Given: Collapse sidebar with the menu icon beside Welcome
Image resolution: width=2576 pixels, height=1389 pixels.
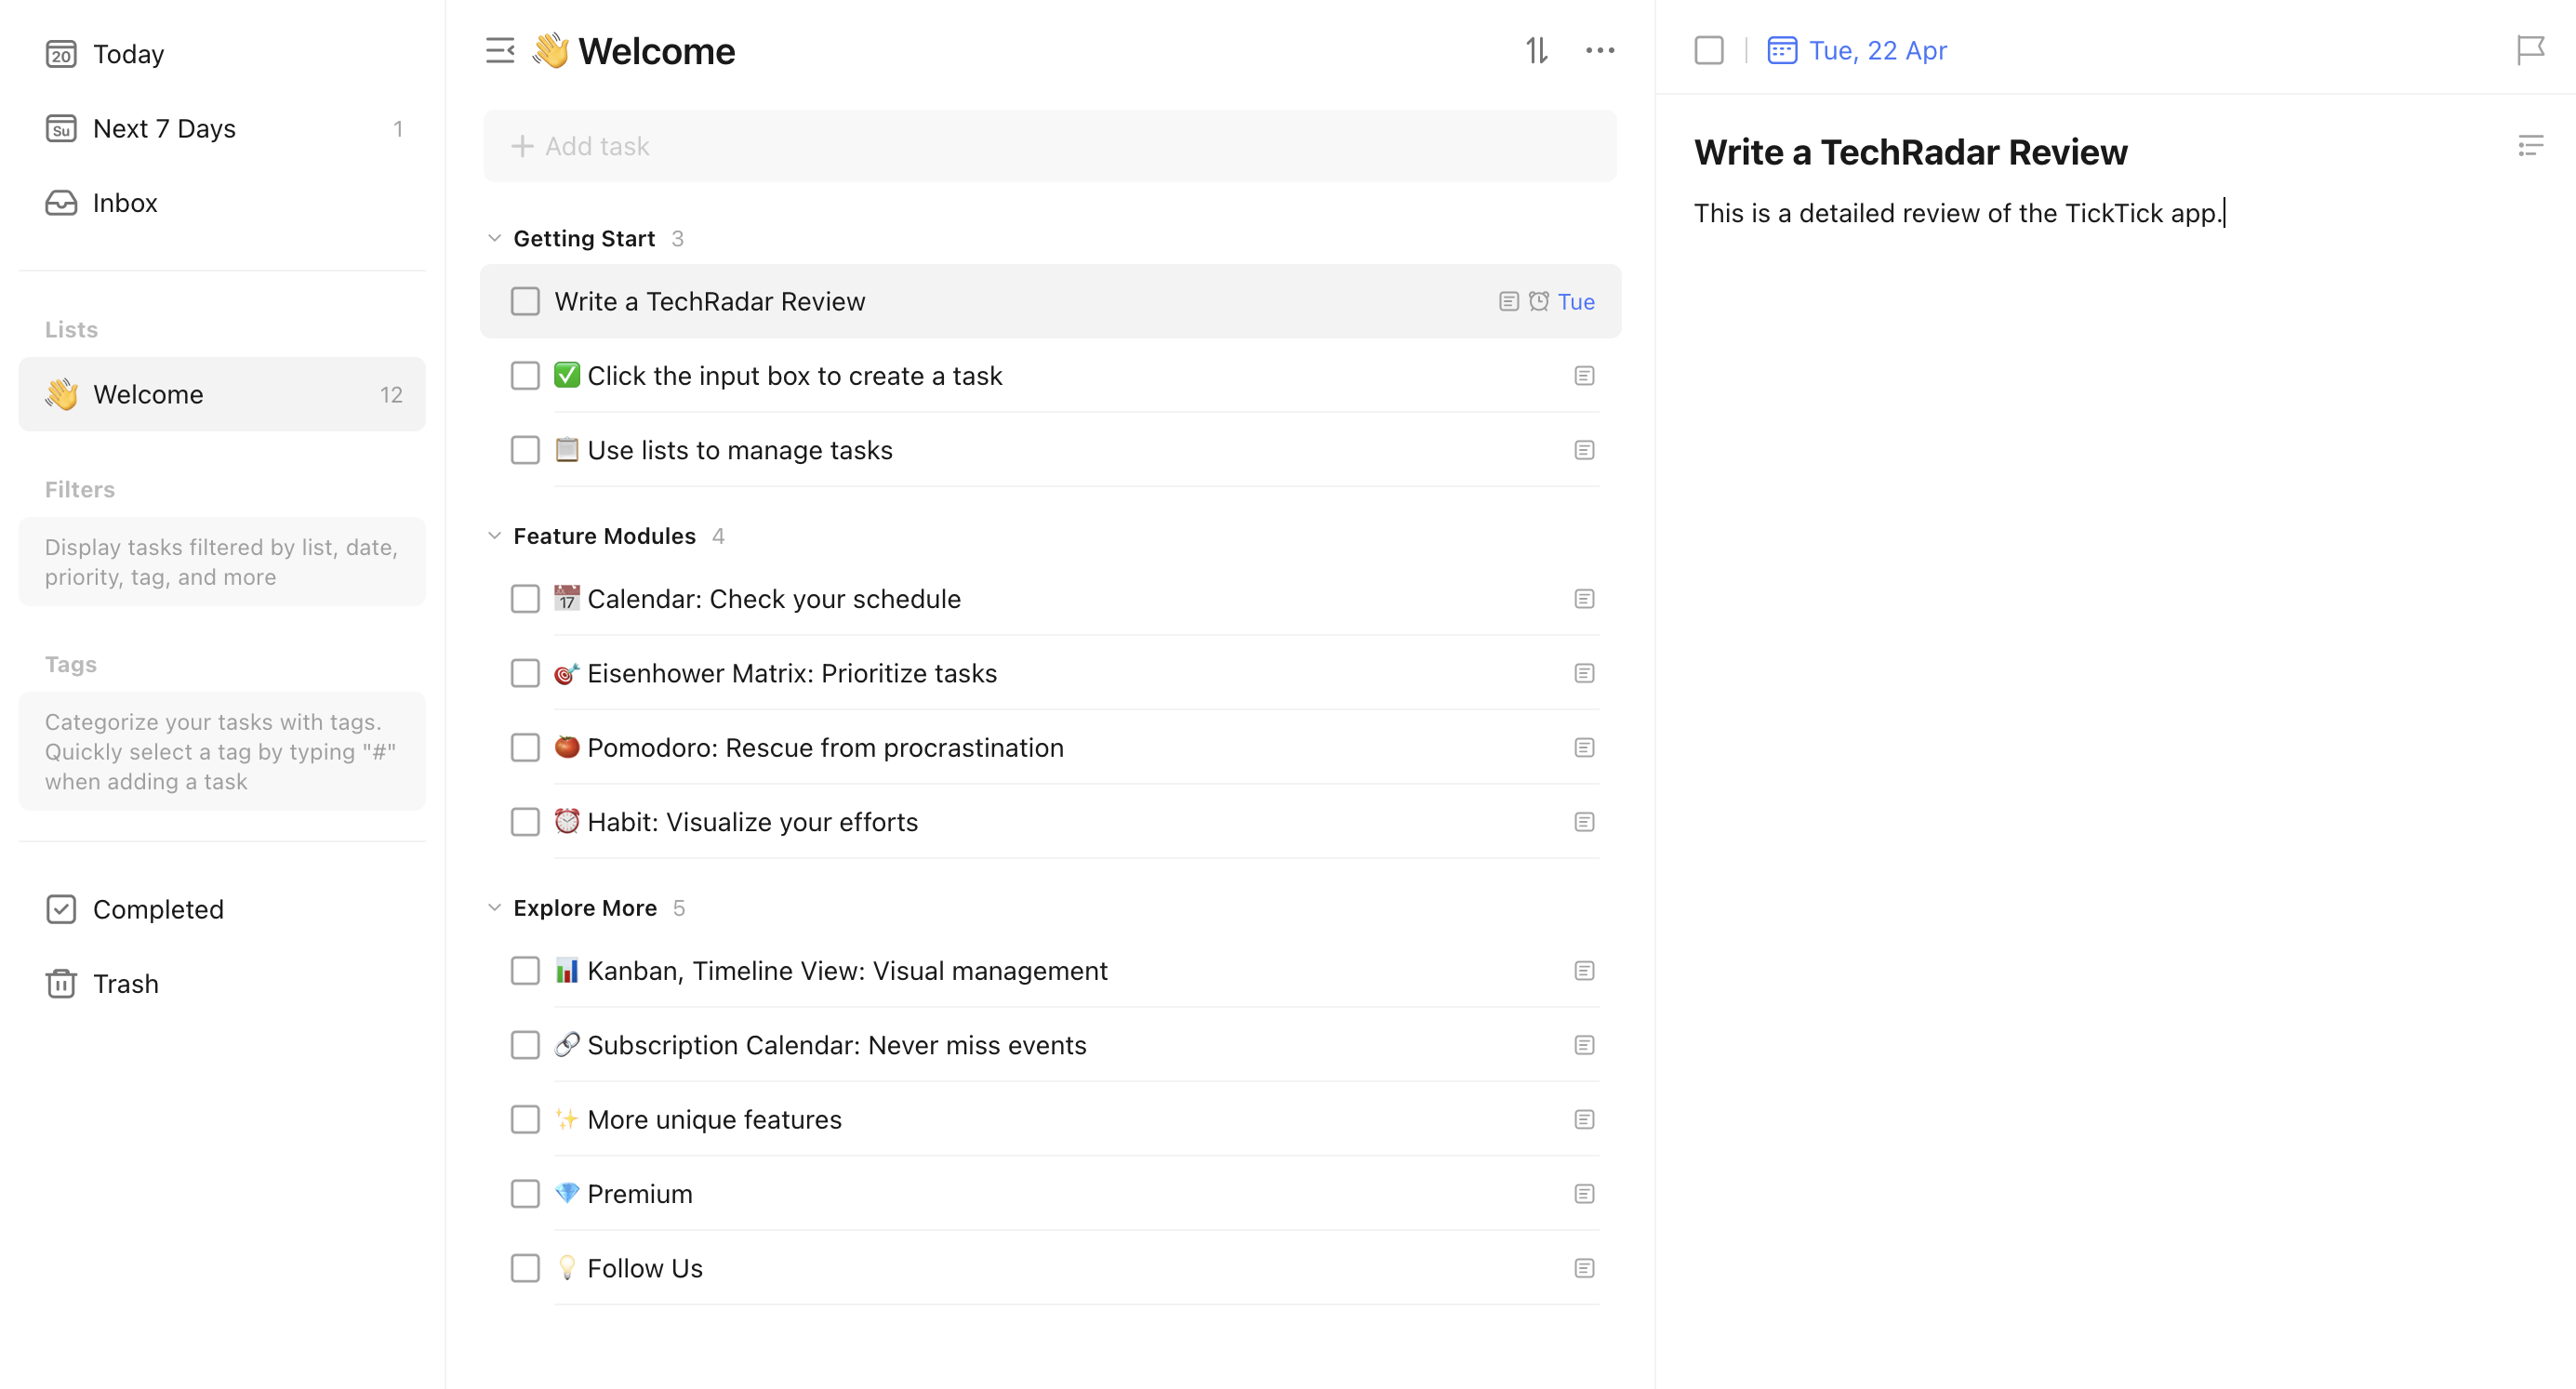Looking at the screenshot, I should [500, 50].
